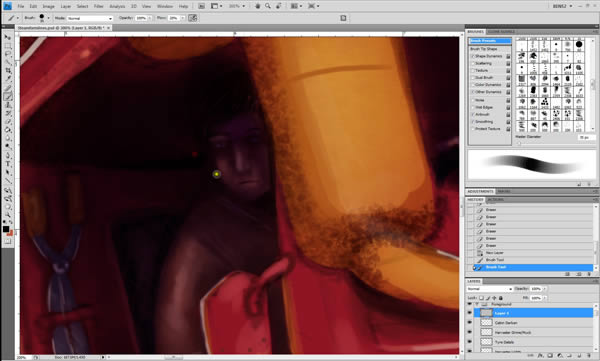Select the Eraser tool in the toolbox
600x361 pixels.
(x=7, y=122)
